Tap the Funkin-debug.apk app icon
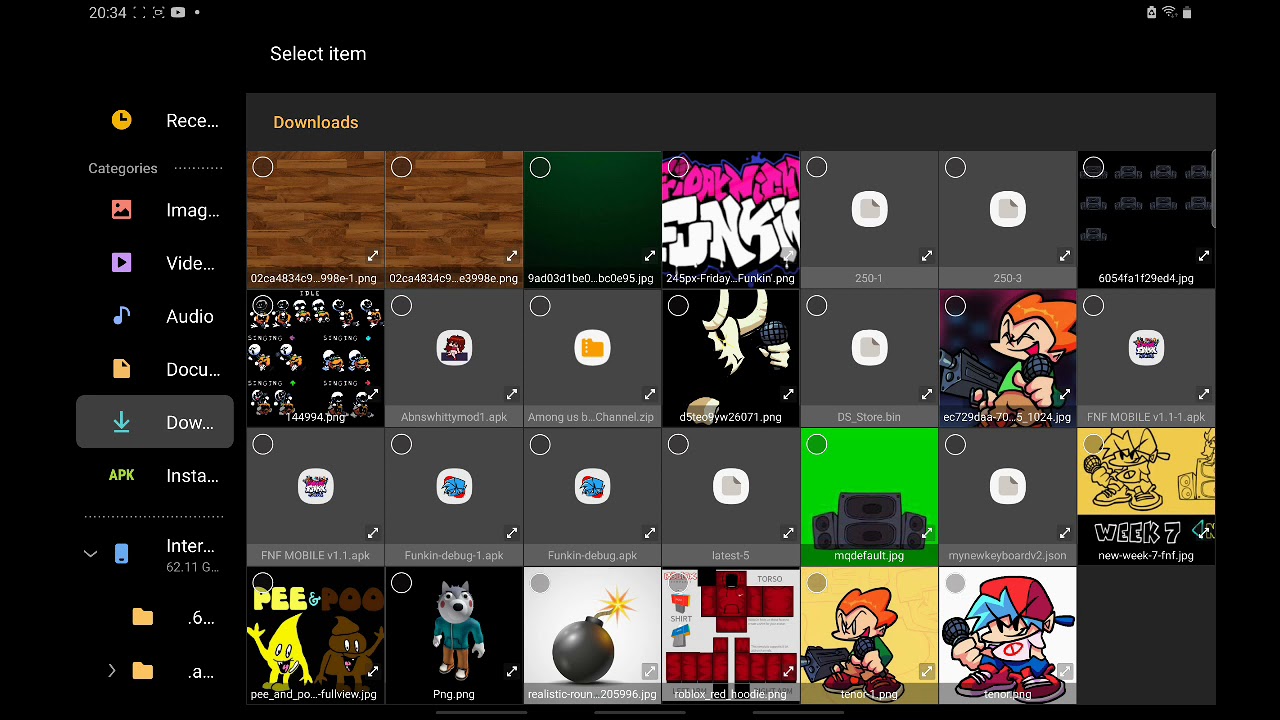 [592, 487]
